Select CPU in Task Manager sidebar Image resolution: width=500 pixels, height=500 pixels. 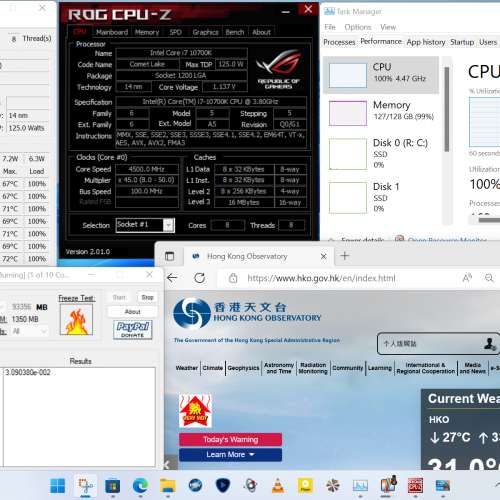coord(381,75)
